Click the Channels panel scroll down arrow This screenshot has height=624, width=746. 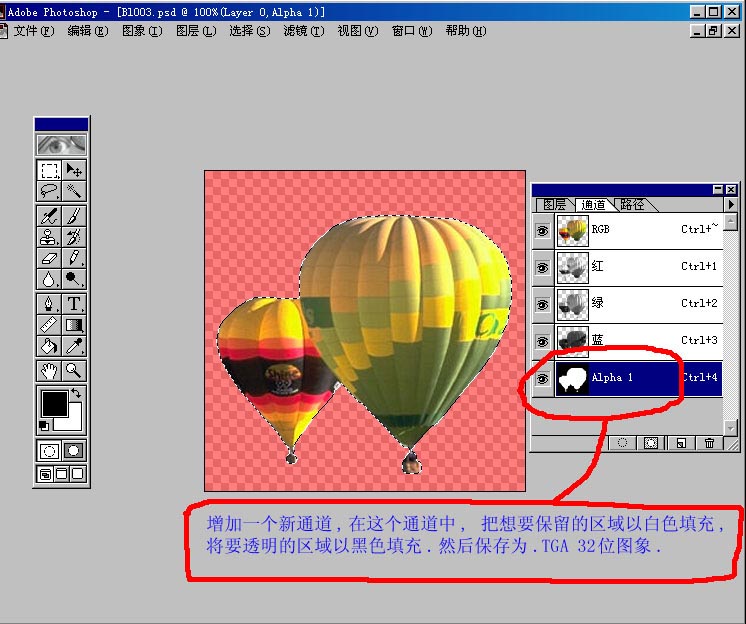click(730, 428)
